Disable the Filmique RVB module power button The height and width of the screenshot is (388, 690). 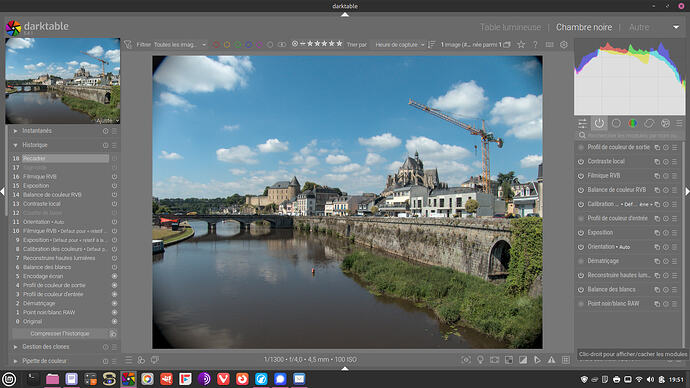[581, 176]
